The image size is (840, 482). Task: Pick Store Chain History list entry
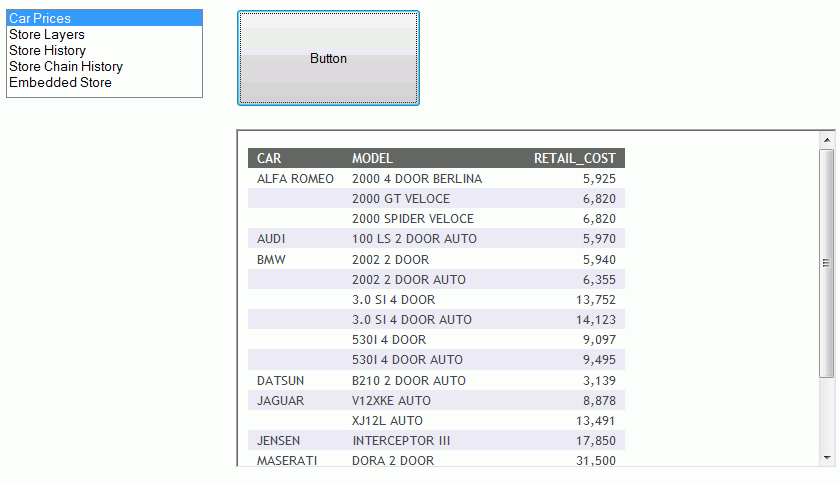tap(104, 66)
